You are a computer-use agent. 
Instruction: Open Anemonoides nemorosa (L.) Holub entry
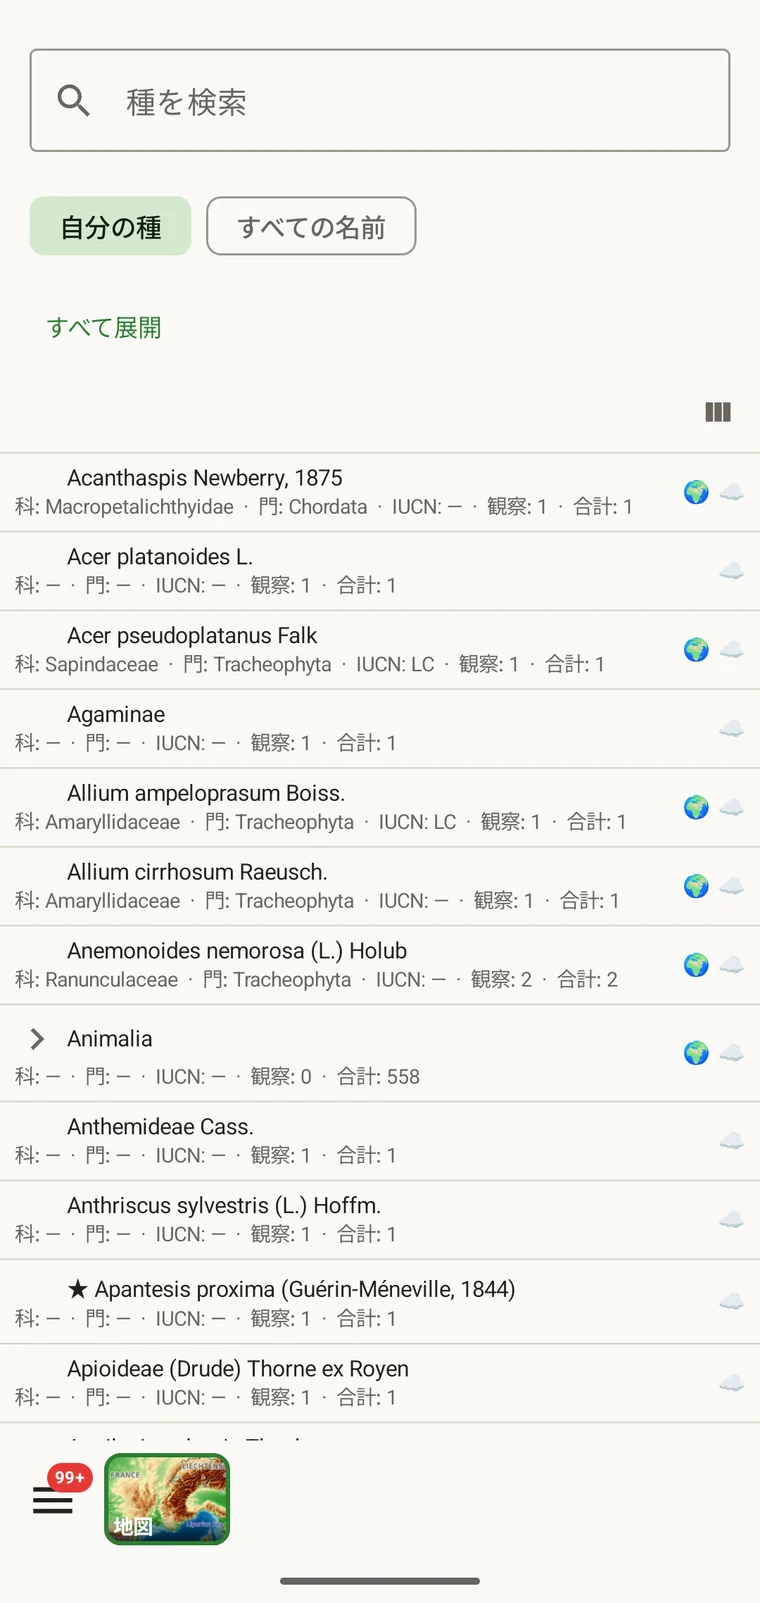pyautogui.click(x=380, y=965)
